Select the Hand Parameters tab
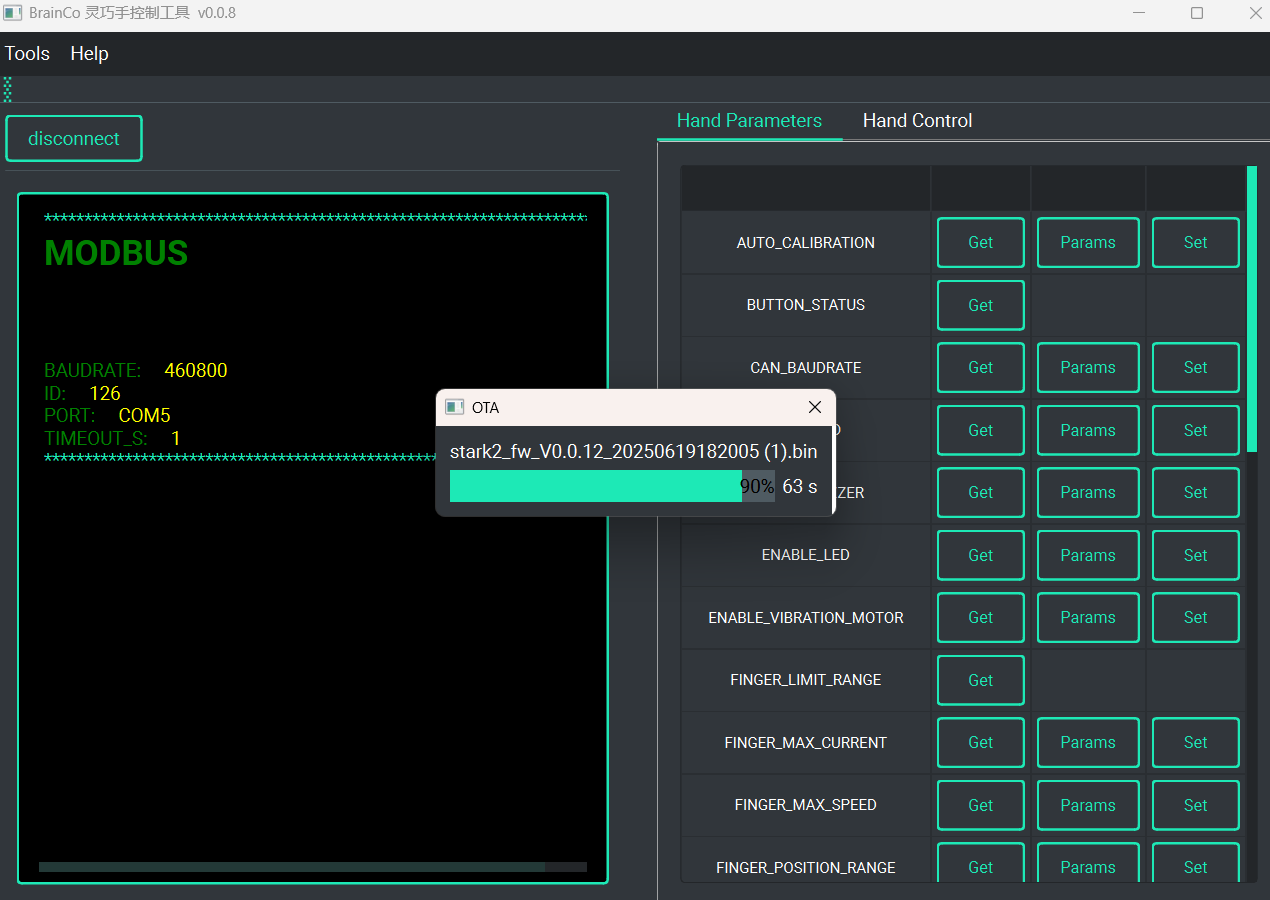Image resolution: width=1270 pixels, height=900 pixels. (749, 121)
